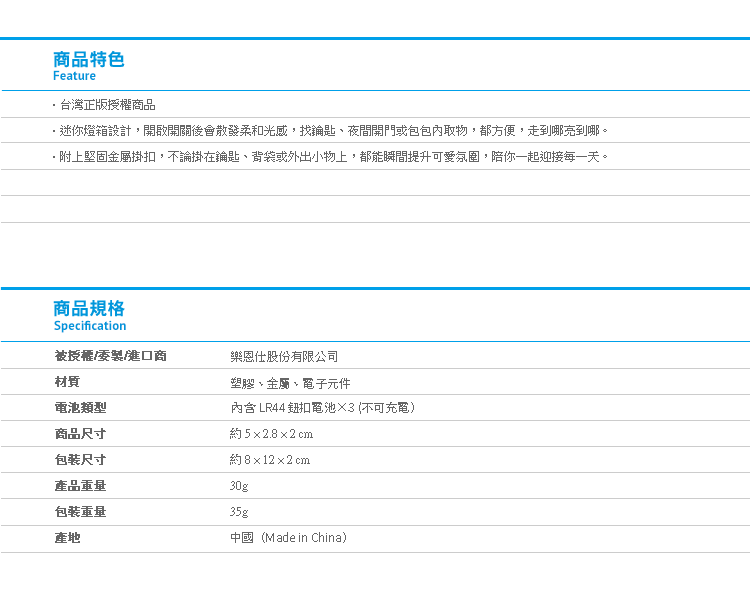
Task: Select the 約 5×2.8×2 cm size value
Action: pyautogui.click(x=271, y=434)
